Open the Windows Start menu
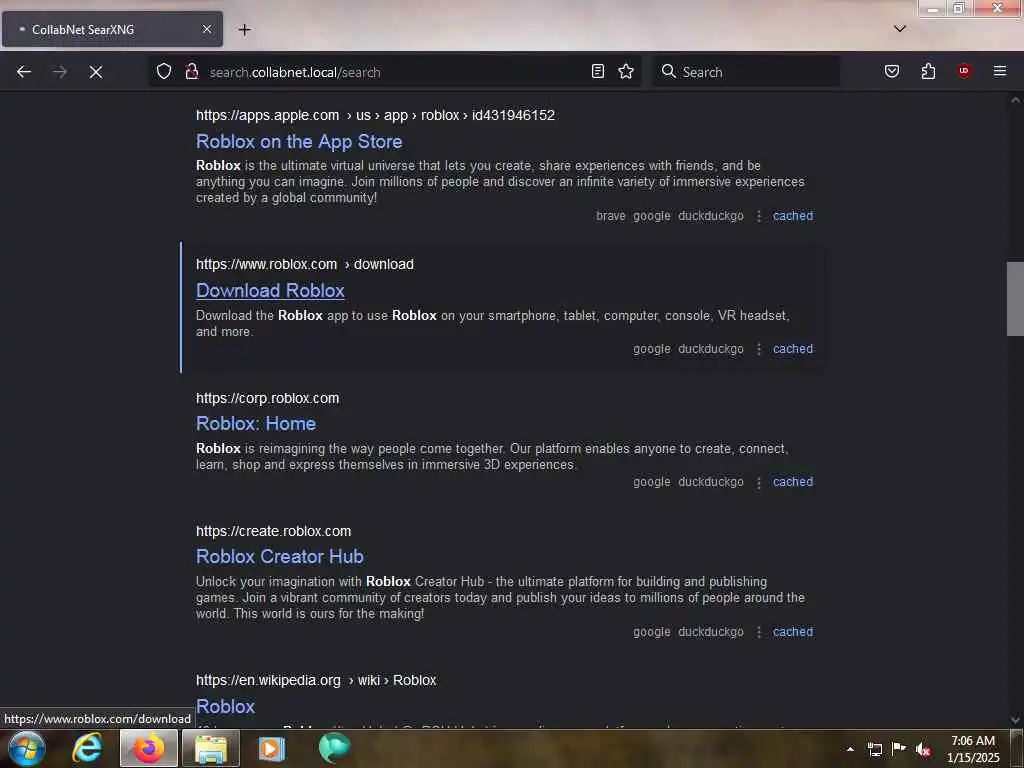This screenshot has height=768, width=1024. (26, 748)
